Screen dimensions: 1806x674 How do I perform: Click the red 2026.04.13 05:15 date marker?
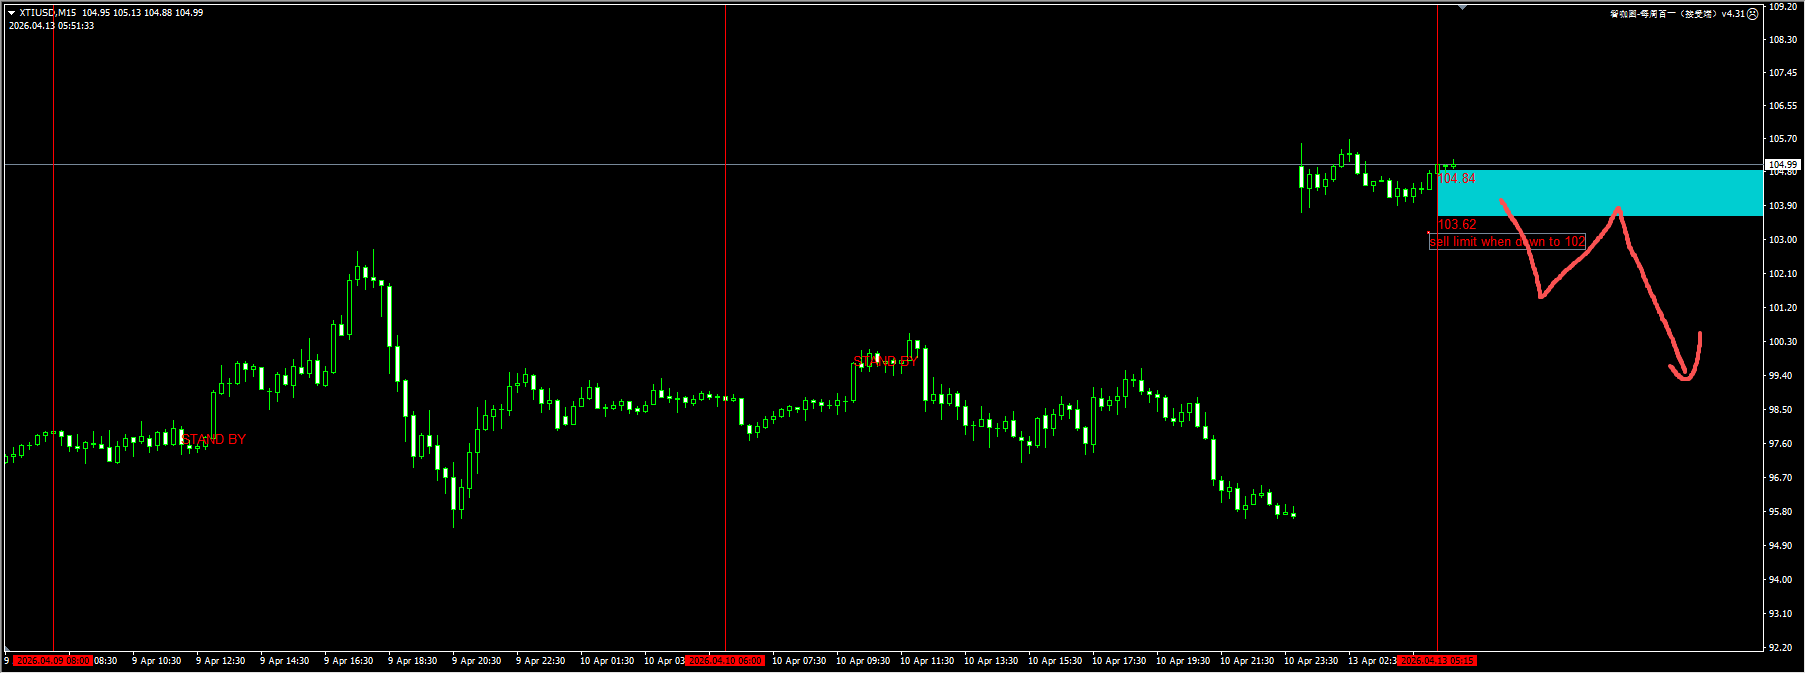click(x=1437, y=661)
